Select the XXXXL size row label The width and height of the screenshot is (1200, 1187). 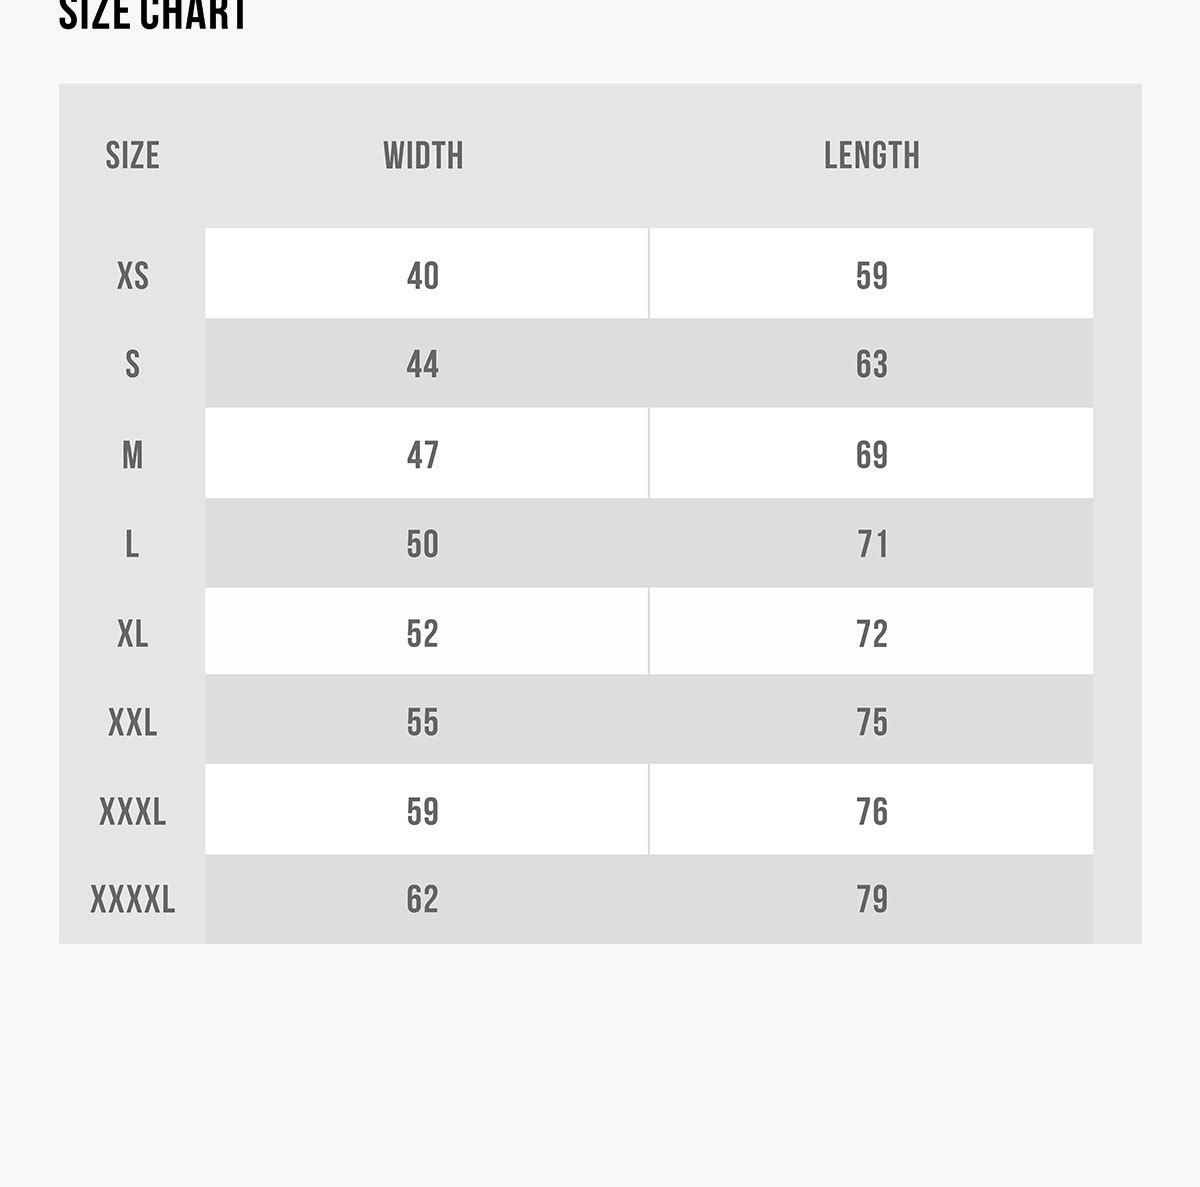133,899
